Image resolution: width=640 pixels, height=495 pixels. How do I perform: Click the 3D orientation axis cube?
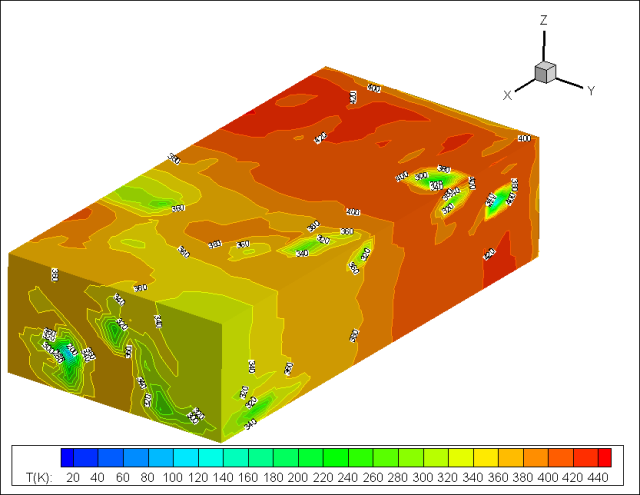tap(545, 72)
